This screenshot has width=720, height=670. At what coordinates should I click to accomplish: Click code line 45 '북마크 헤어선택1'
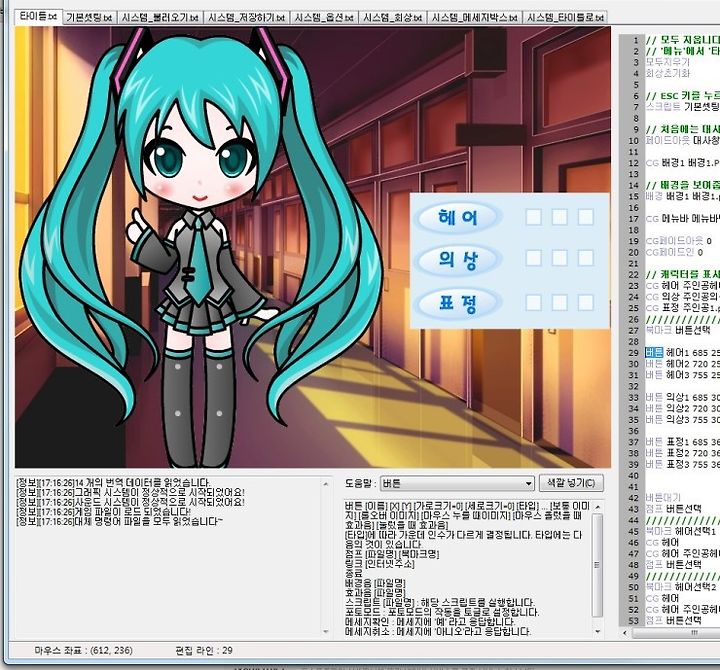[681, 531]
